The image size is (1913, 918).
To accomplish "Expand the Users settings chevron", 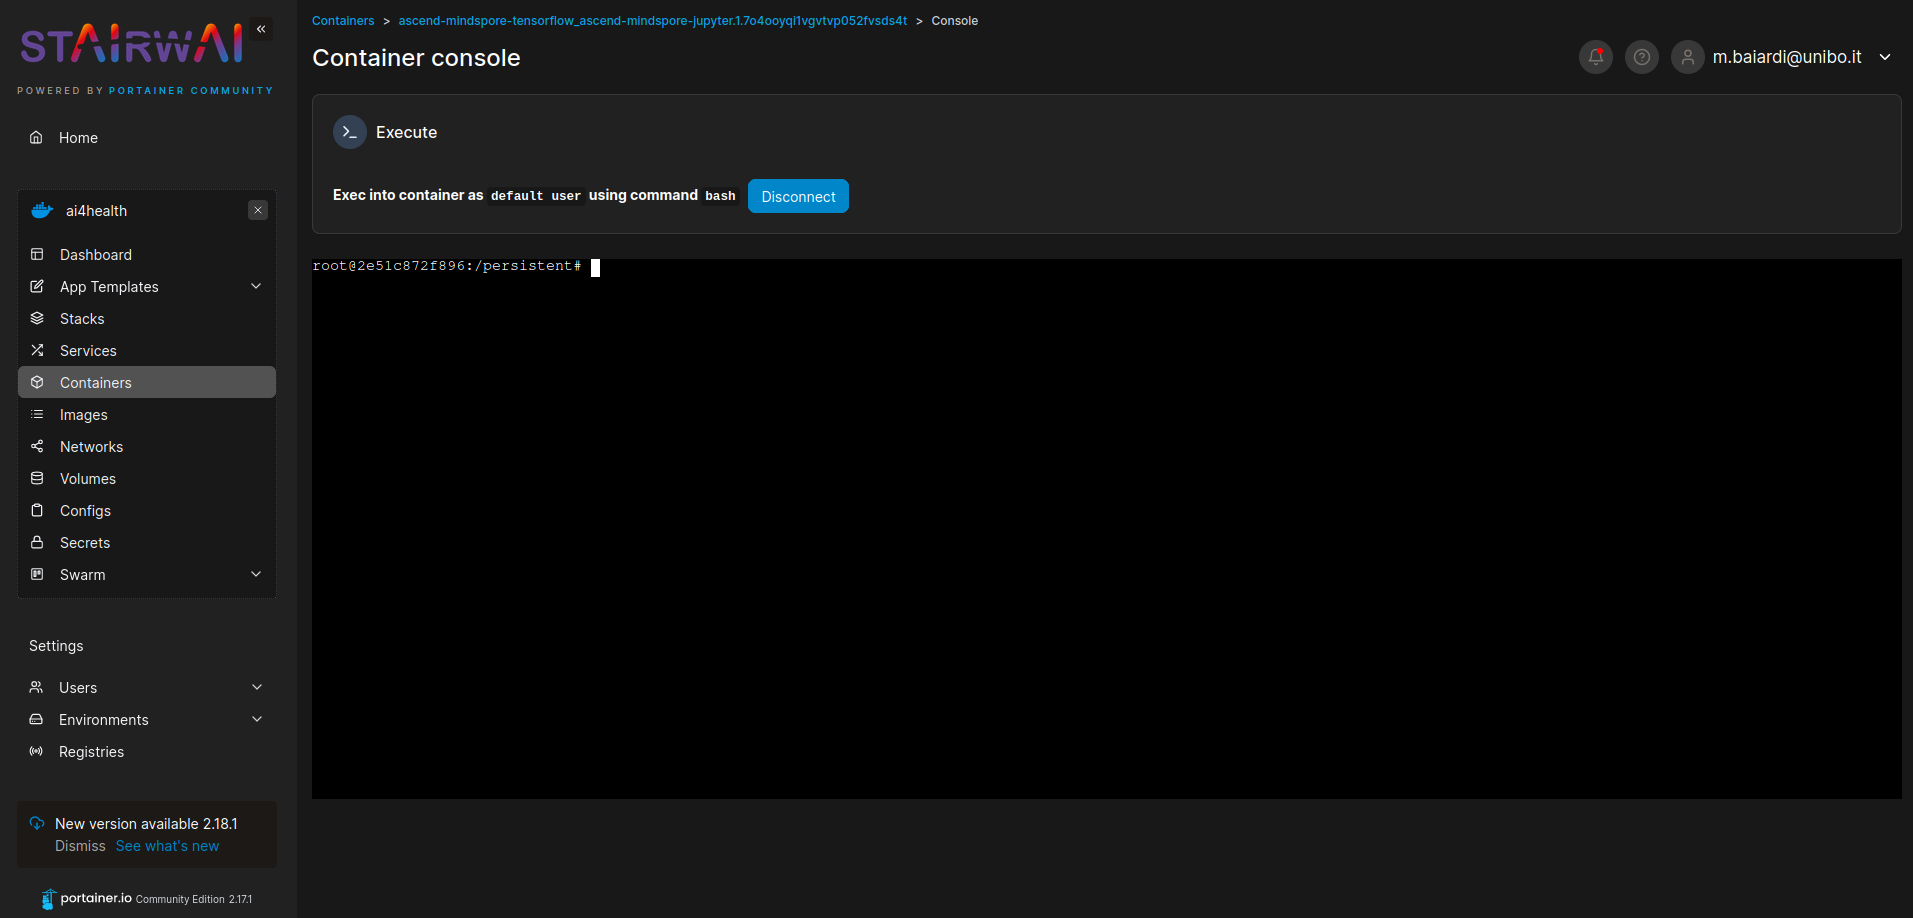I will click(x=257, y=688).
